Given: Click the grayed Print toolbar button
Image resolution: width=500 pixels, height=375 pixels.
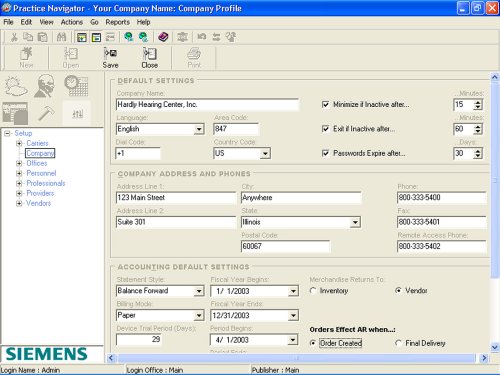Looking at the screenshot, I should point(194,58).
